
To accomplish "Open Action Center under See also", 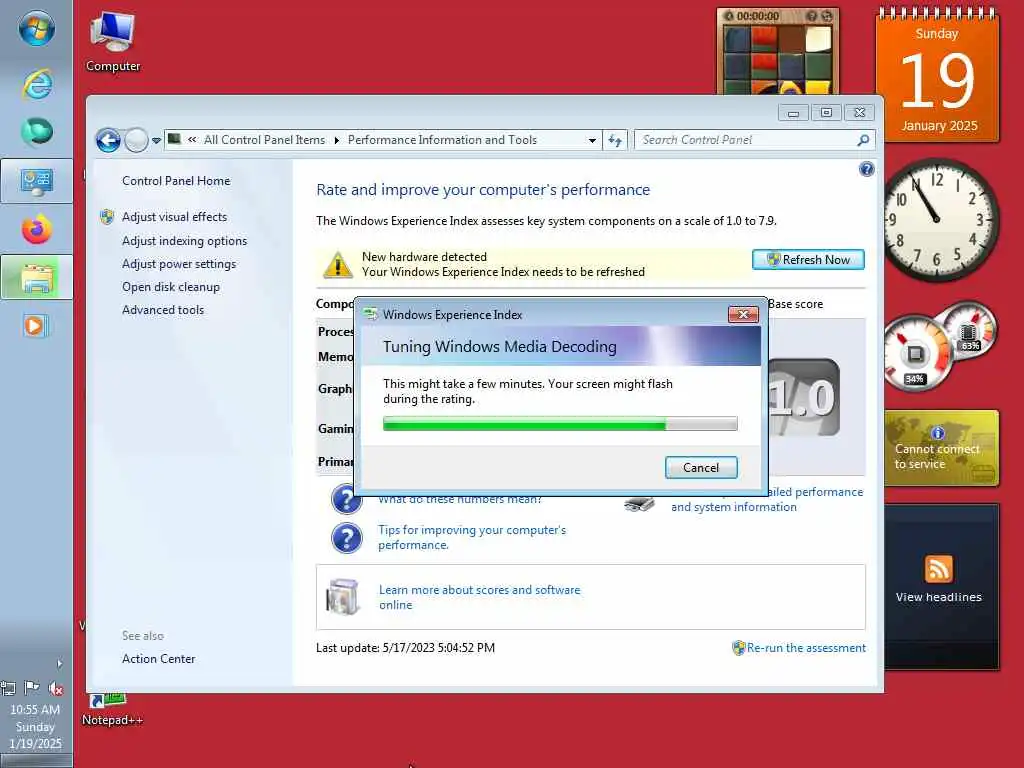I will (x=158, y=659).
